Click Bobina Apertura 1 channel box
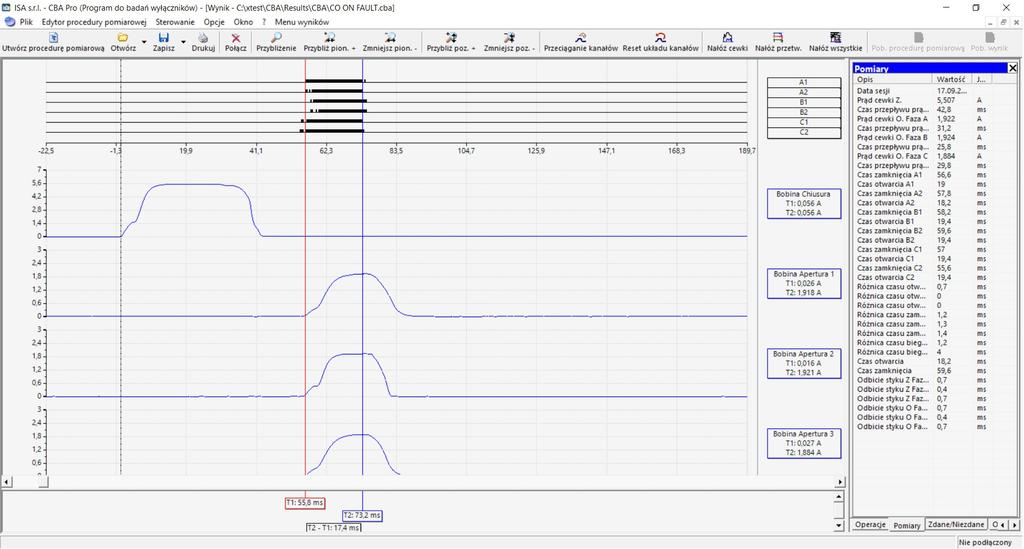Viewport: 1024px width, 549px height. tap(803, 283)
